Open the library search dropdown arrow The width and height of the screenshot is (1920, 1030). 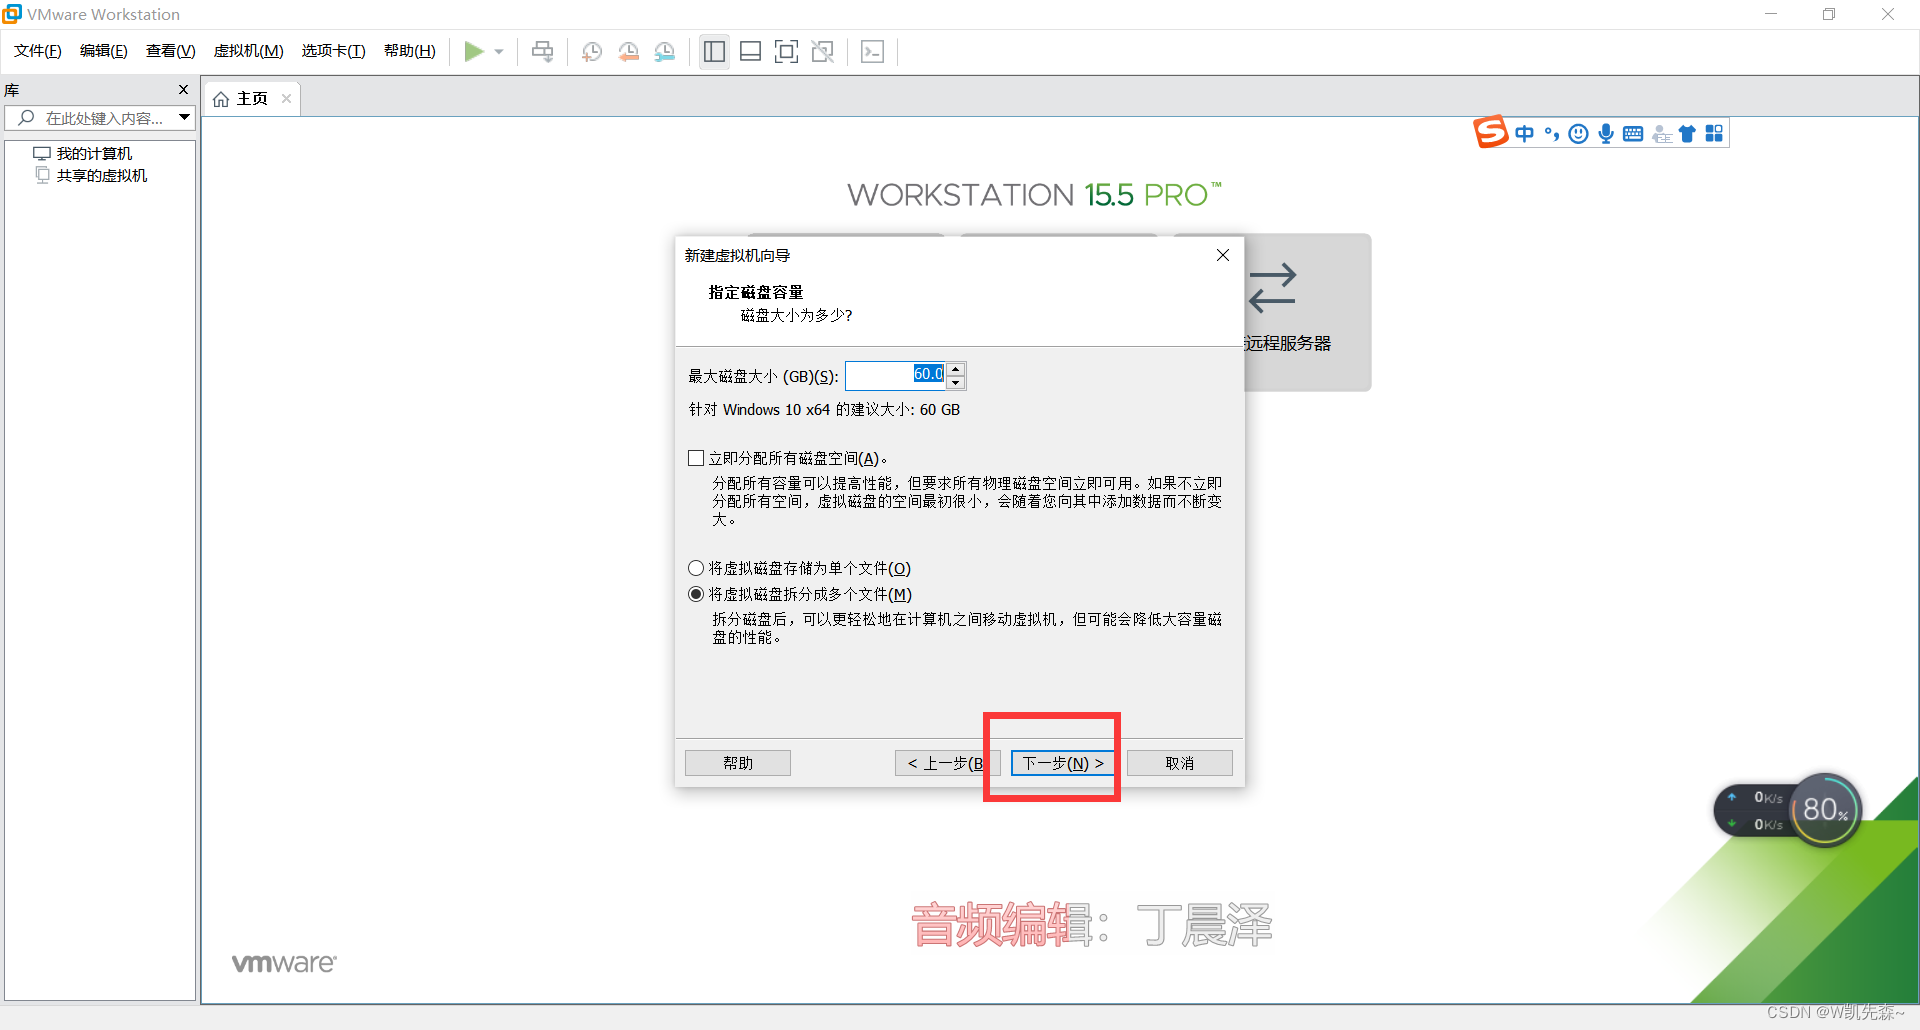(185, 118)
